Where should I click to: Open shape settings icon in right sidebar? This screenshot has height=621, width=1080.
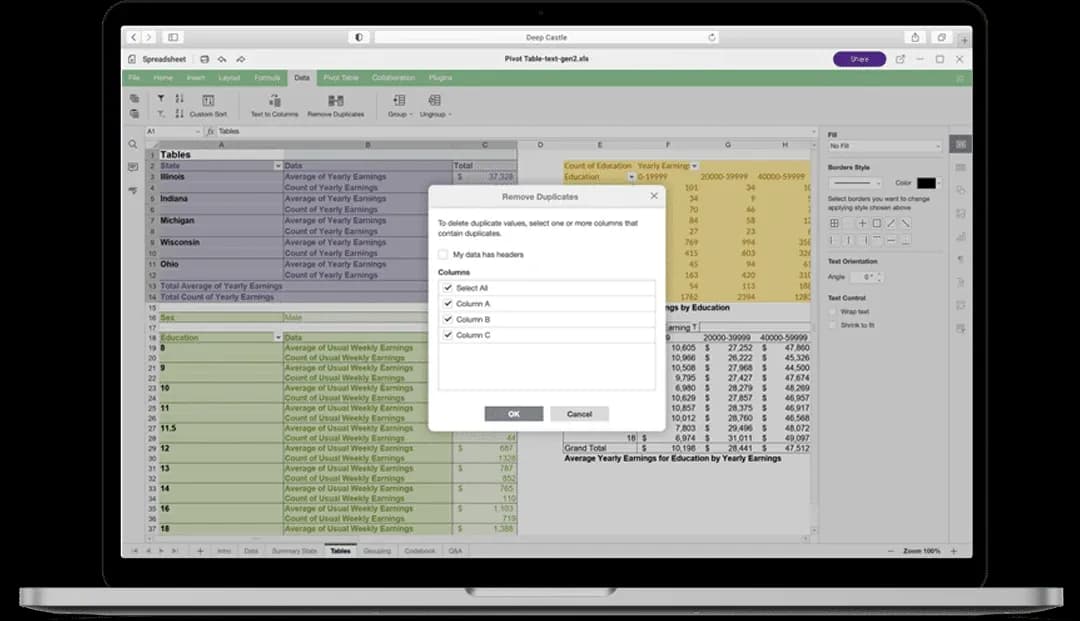tap(960, 191)
